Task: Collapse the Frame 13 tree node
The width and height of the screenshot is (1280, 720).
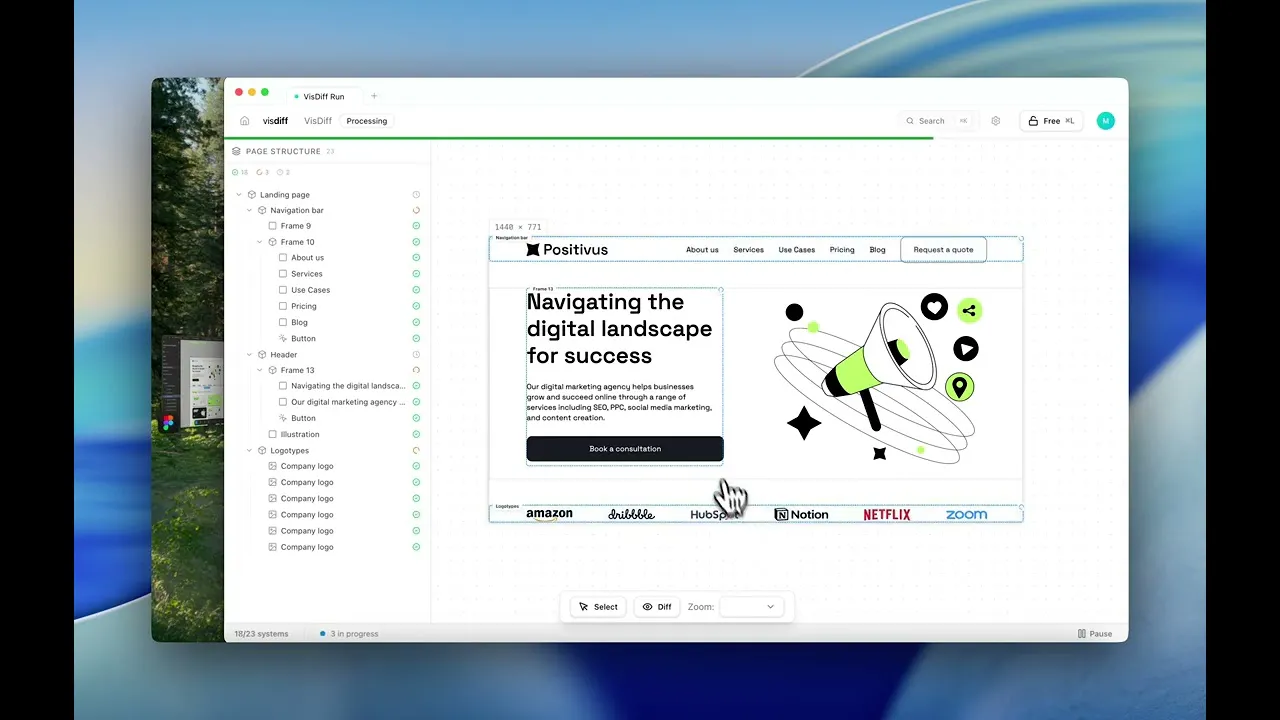Action: (260, 370)
